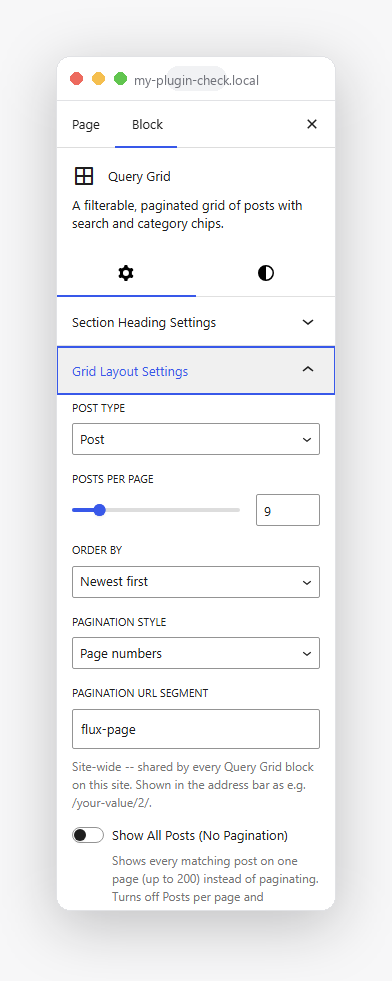Click the Posts Per Page number field
Viewport: 392px width, 981px height.
tap(288, 511)
